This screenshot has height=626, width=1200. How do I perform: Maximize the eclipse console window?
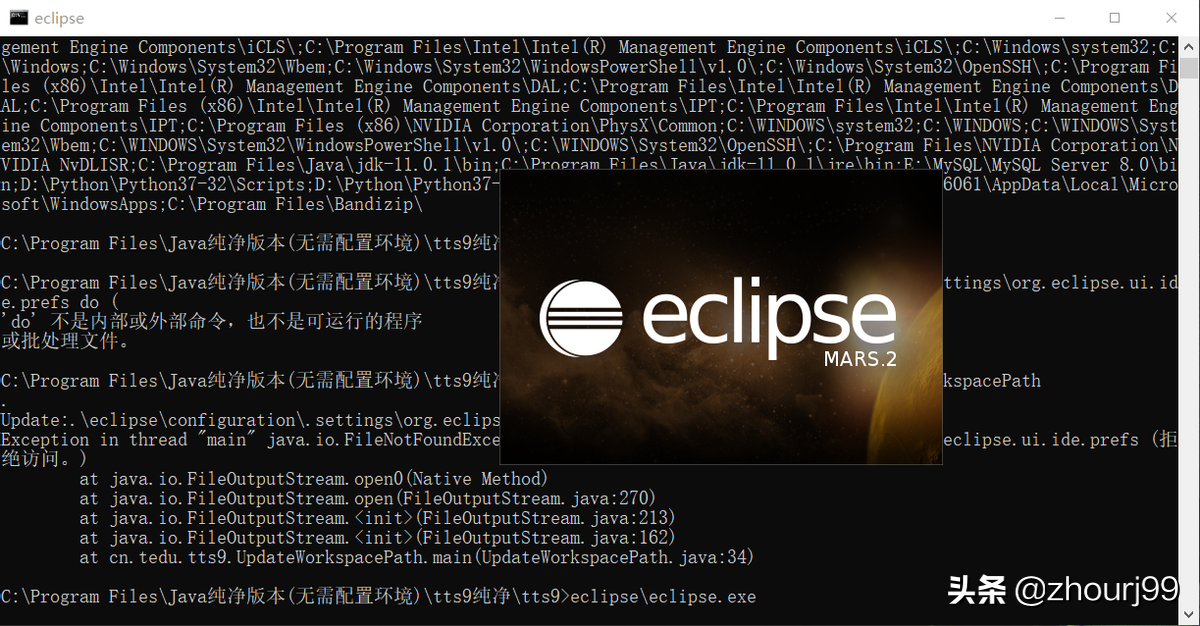click(1115, 18)
